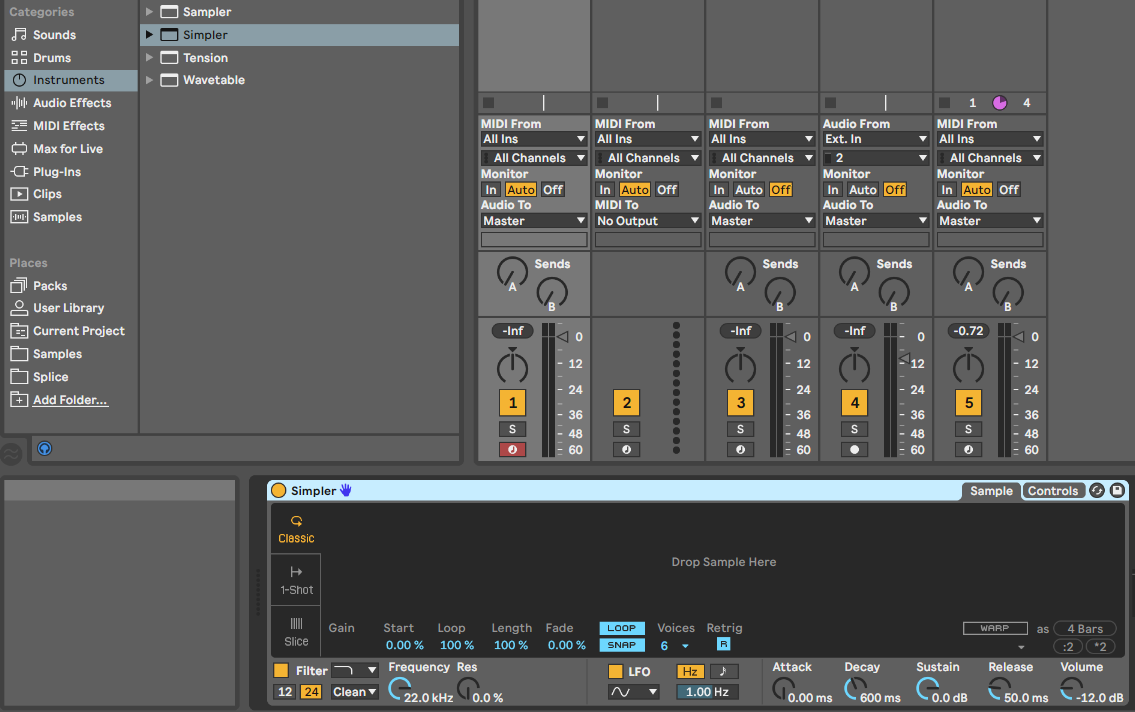1135x712 pixels.
Task: Select 24 dB filter slope
Action: [x=311, y=692]
